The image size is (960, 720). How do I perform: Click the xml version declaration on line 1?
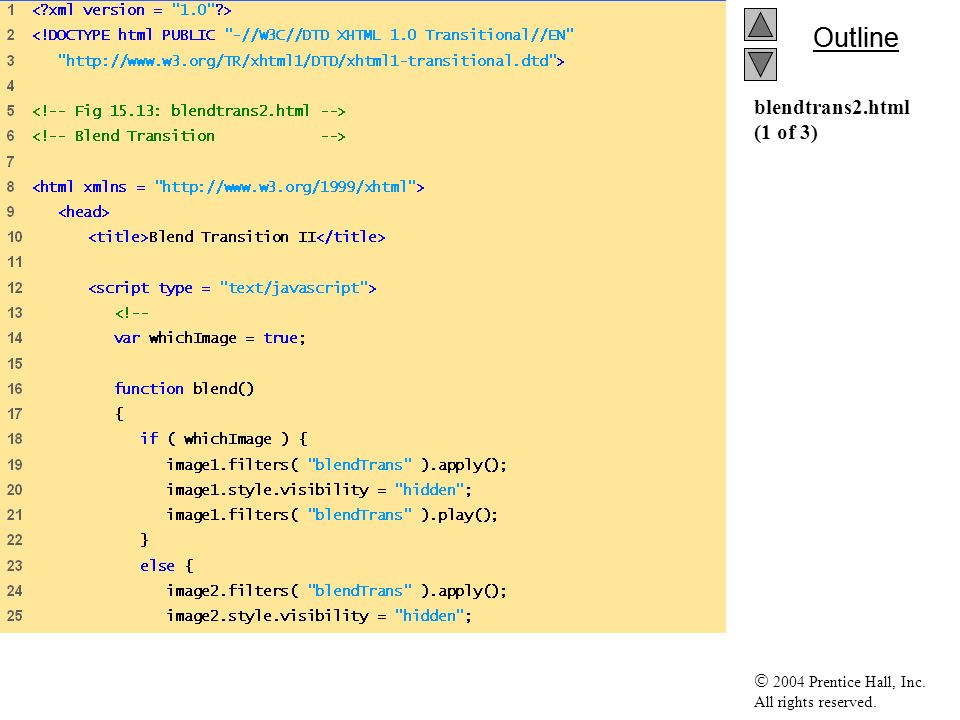(132, 10)
